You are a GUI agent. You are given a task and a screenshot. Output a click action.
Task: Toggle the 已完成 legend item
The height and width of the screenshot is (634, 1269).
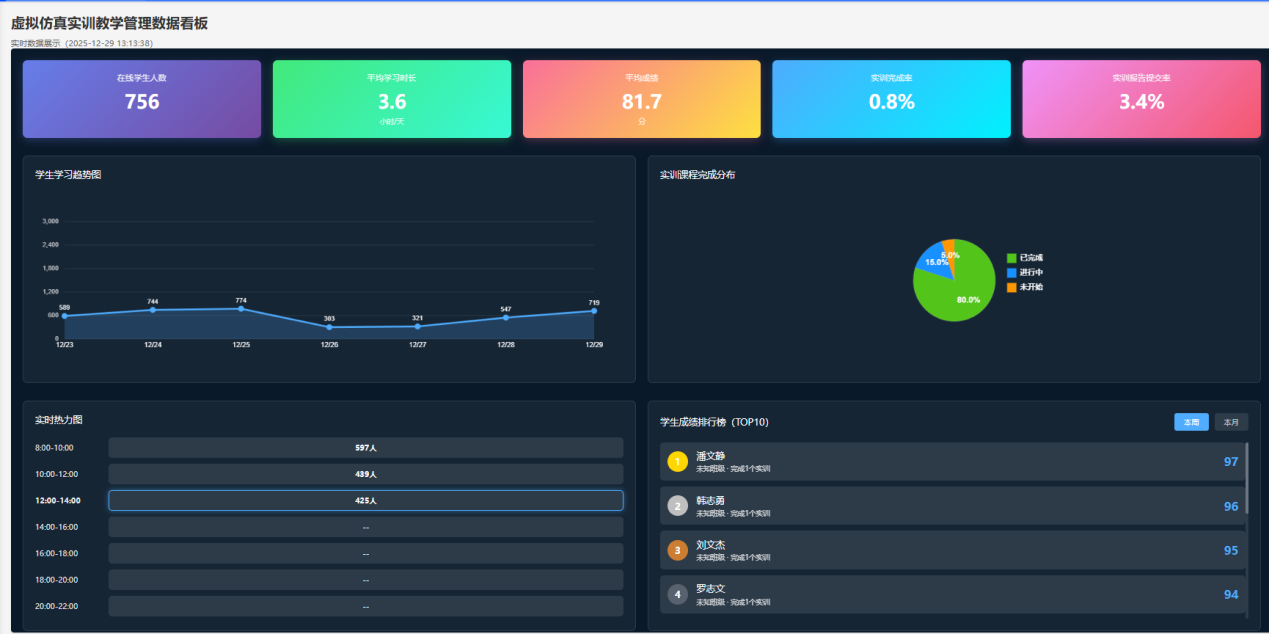(x=1025, y=258)
